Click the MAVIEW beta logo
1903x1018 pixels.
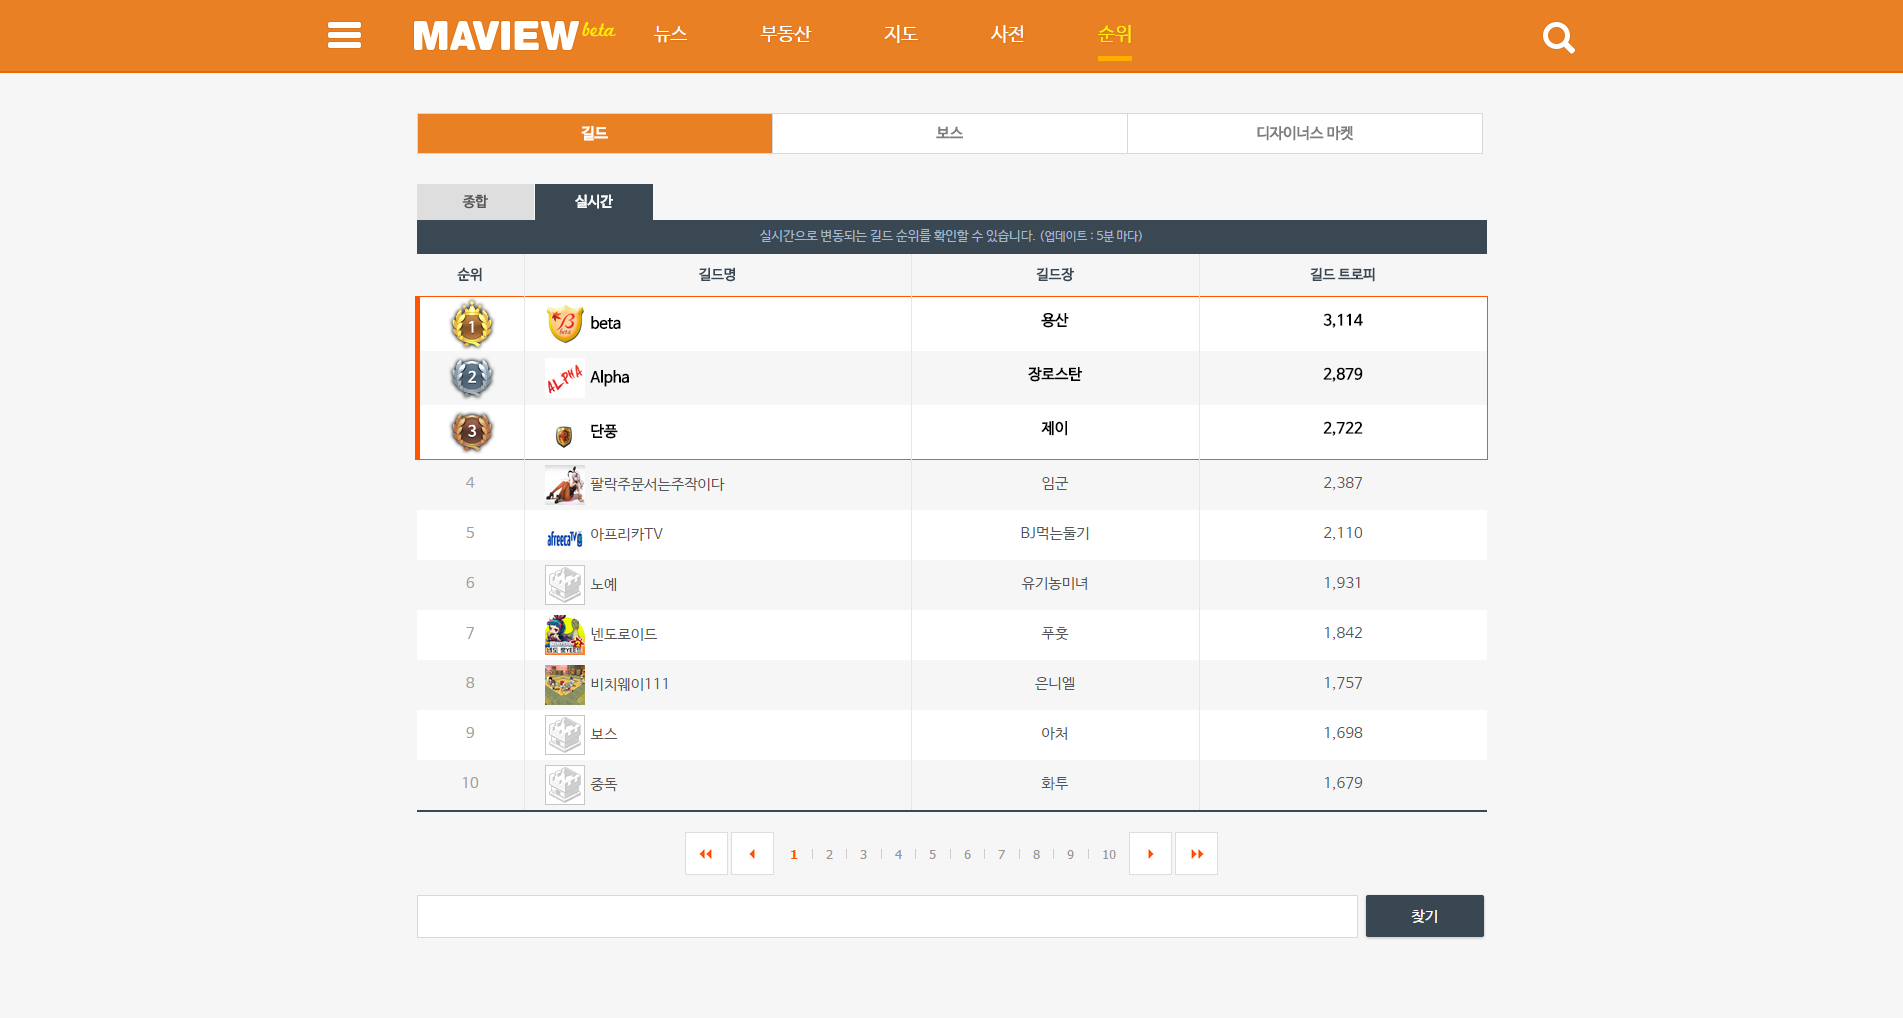point(513,36)
